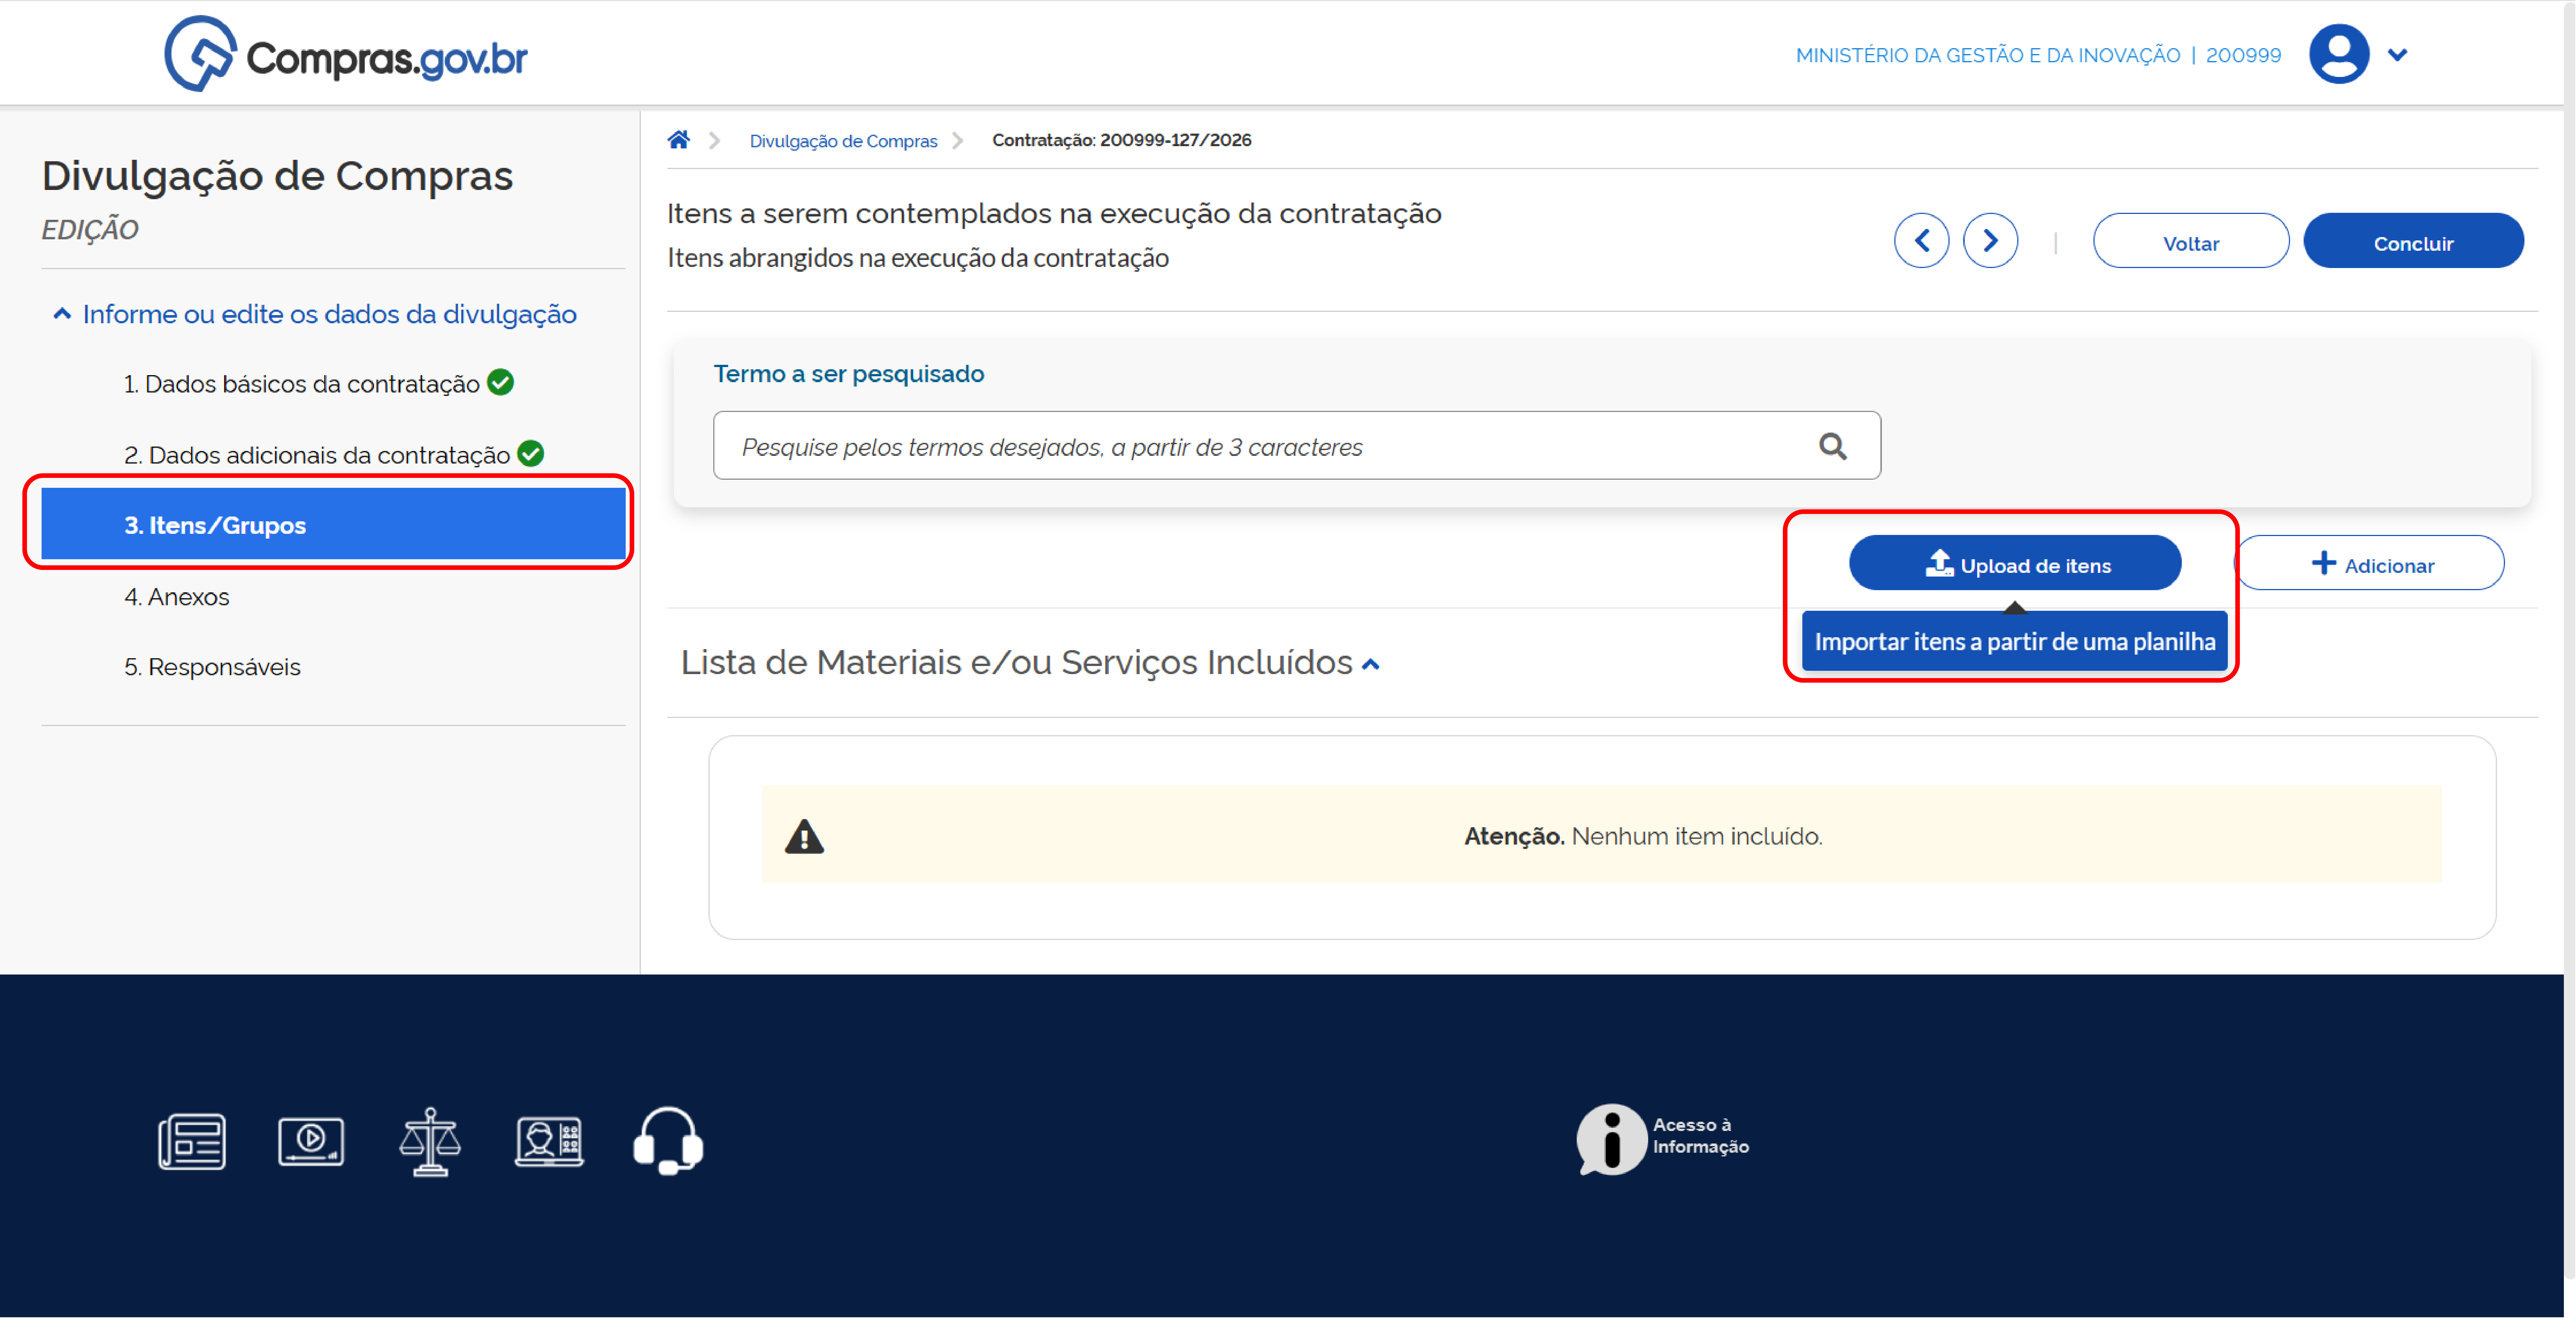Click the magnifier search icon
This screenshot has width=2576, height=1318.
(1832, 446)
